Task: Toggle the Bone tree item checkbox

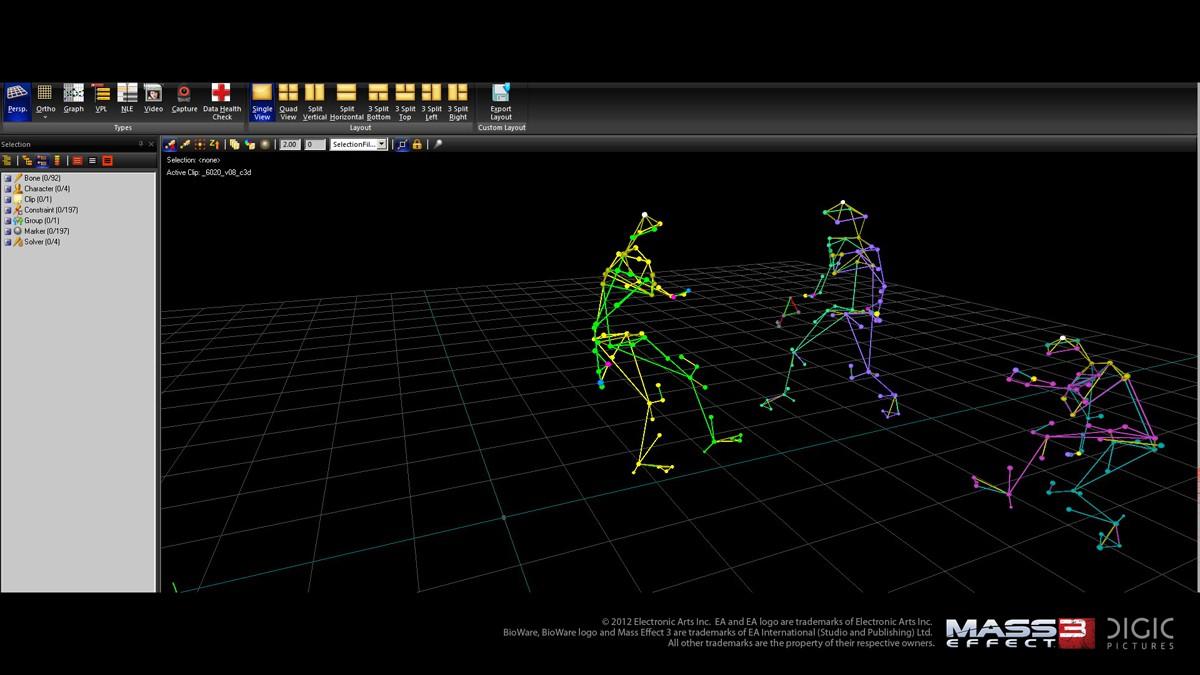Action: coord(8,178)
